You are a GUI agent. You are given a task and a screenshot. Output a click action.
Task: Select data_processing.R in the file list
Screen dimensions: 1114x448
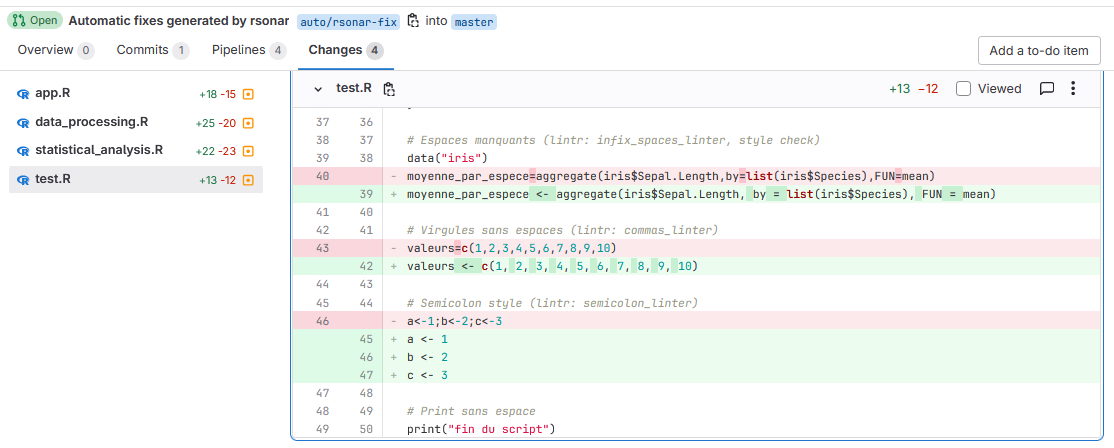click(x=136, y=122)
